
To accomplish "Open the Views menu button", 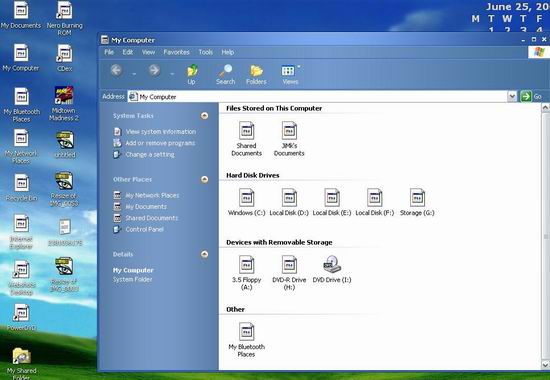I will click(x=290, y=74).
